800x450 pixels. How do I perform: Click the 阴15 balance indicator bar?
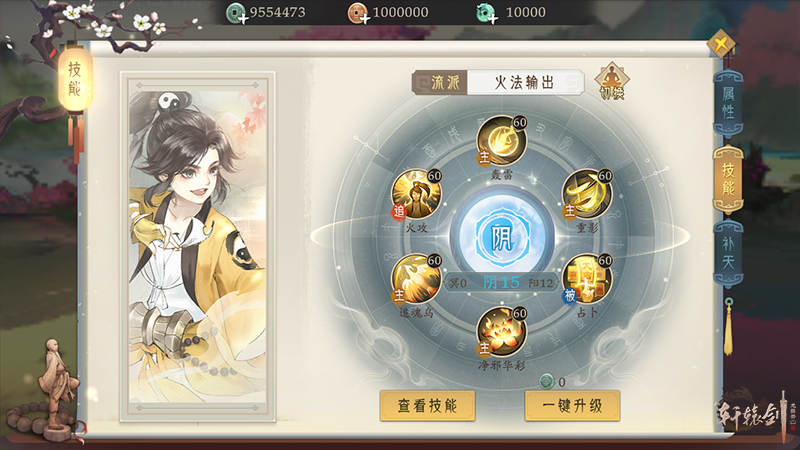[x=501, y=282]
